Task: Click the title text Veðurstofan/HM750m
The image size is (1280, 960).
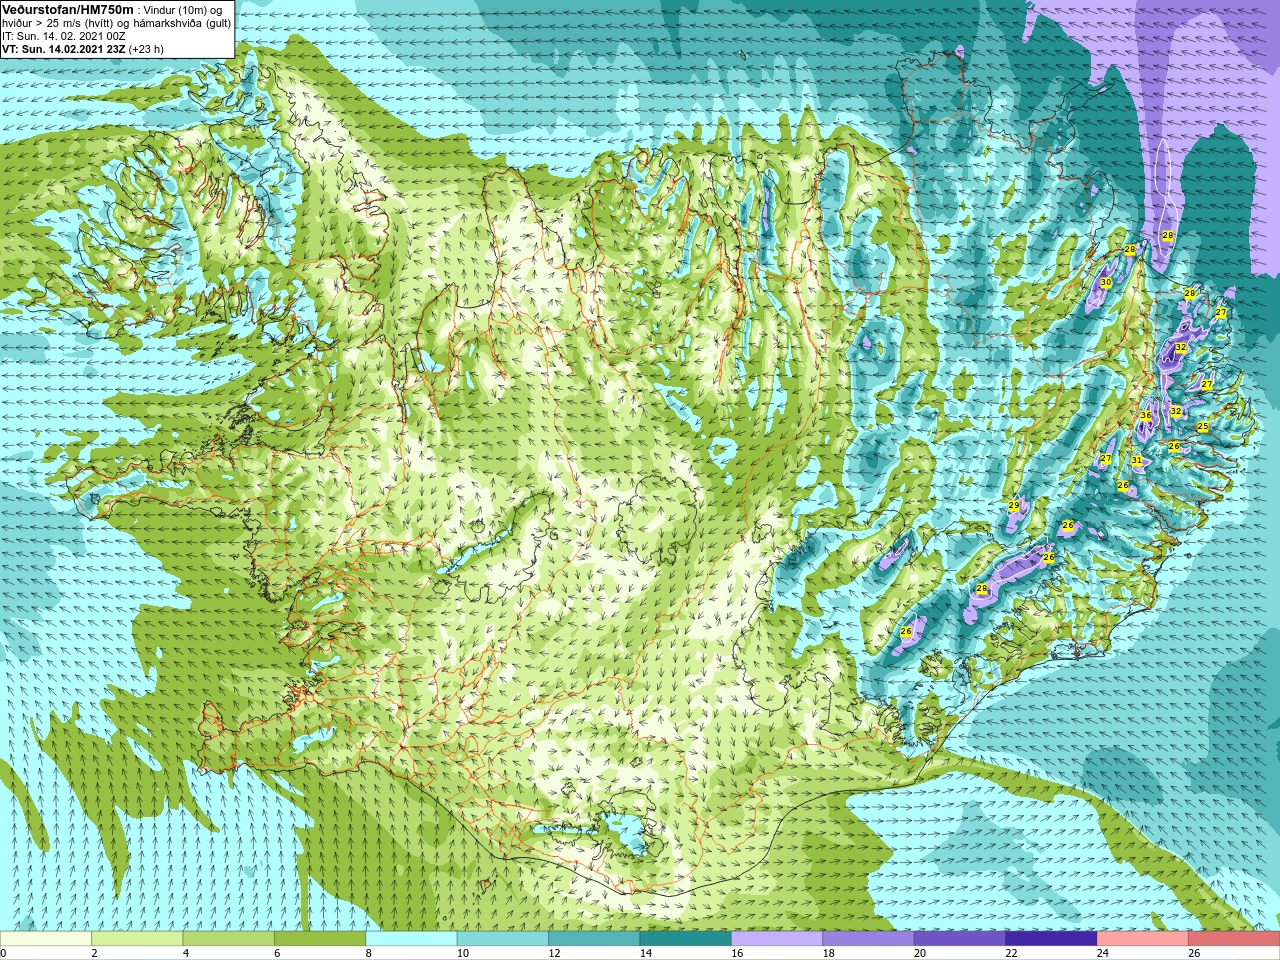Action: pyautogui.click(x=68, y=9)
